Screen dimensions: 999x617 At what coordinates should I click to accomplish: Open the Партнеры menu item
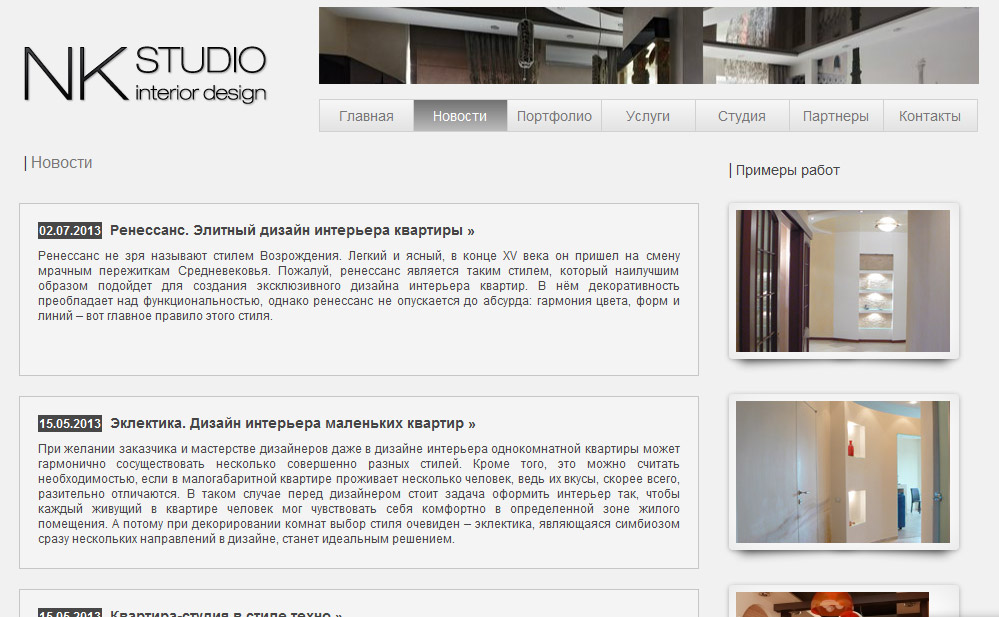[836, 116]
